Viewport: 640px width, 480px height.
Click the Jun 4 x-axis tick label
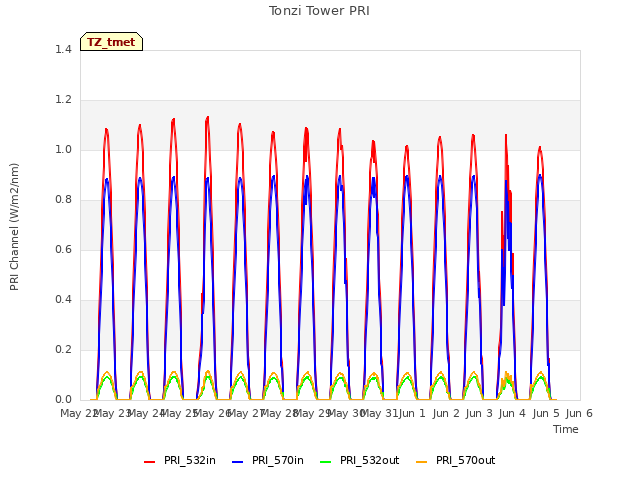(512, 413)
